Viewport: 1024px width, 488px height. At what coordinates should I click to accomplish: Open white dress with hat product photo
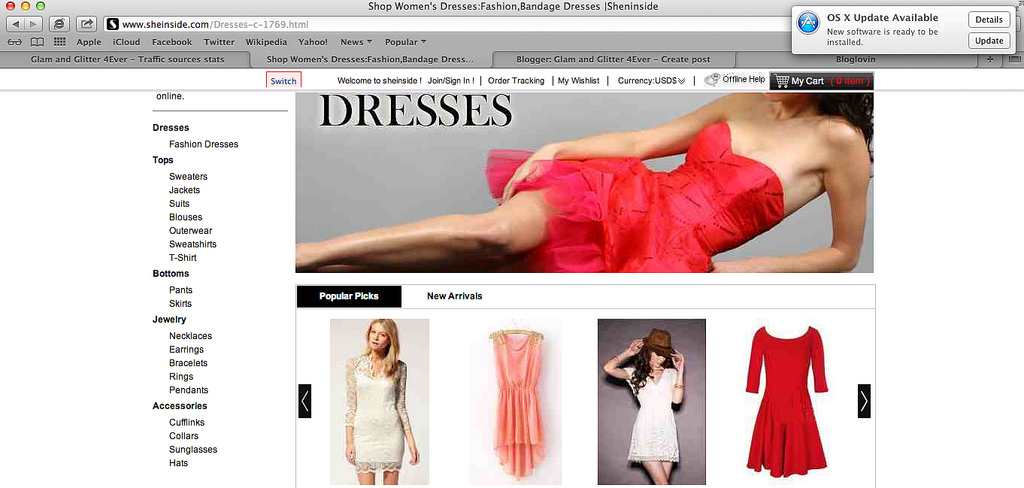coord(652,401)
